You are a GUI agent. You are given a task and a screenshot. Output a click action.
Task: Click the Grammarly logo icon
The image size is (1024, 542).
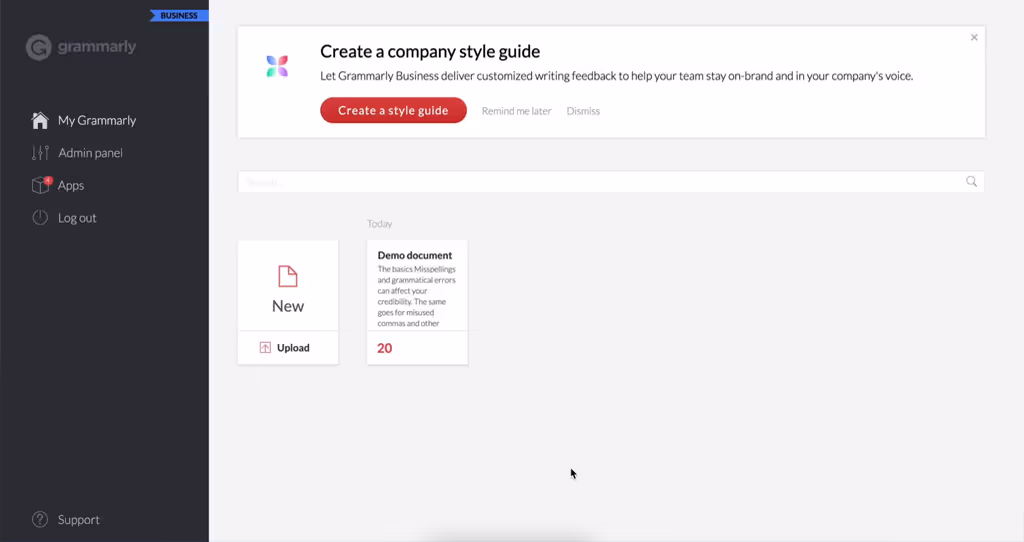click(x=39, y=47)
